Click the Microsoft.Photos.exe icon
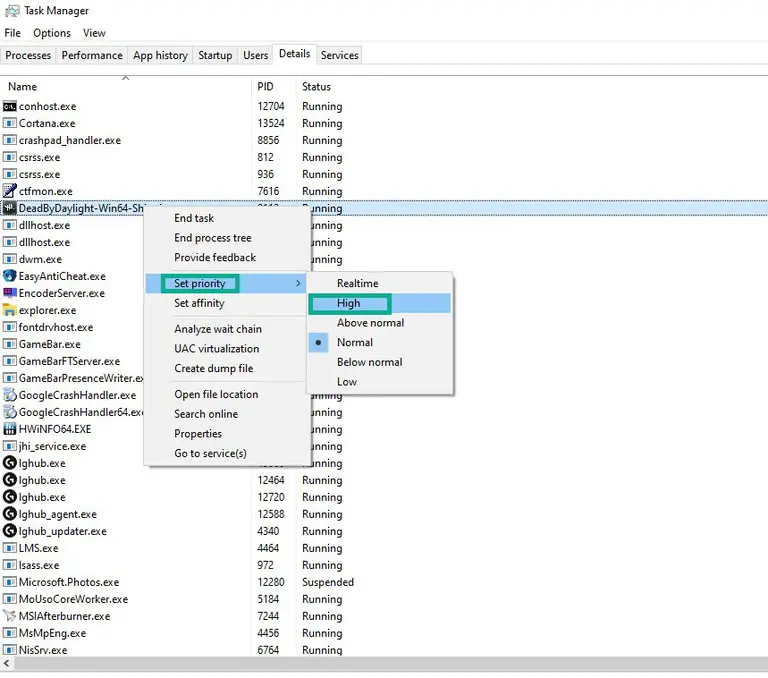The height and width of the screenshot is (678, 768). (9, 582)
